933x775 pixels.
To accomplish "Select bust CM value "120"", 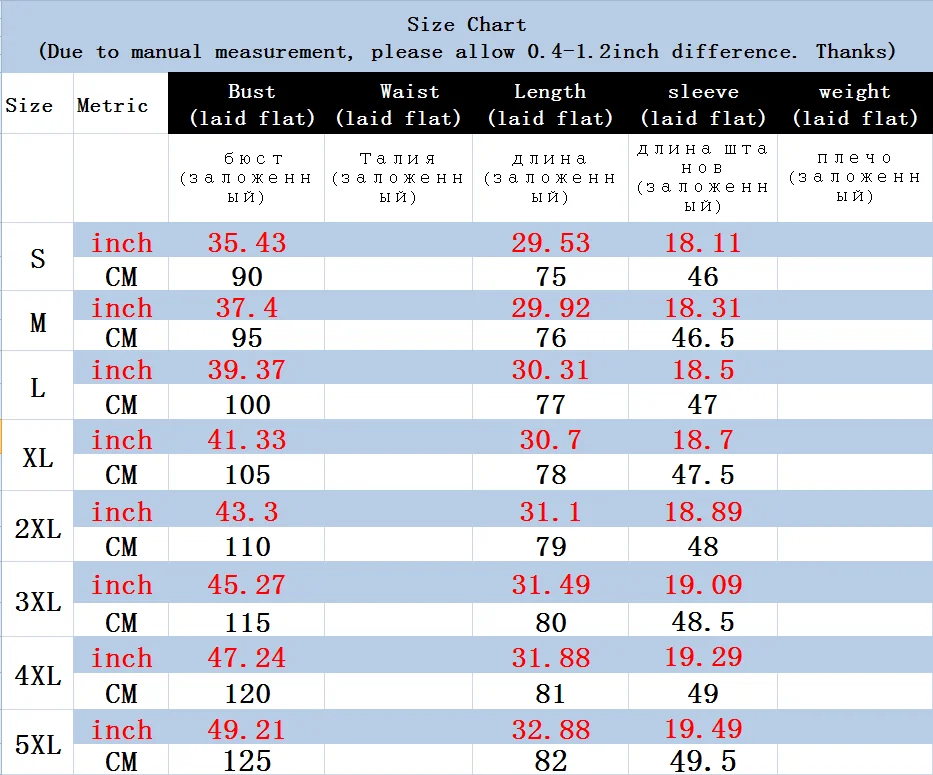I will click(x=248, y=693).
